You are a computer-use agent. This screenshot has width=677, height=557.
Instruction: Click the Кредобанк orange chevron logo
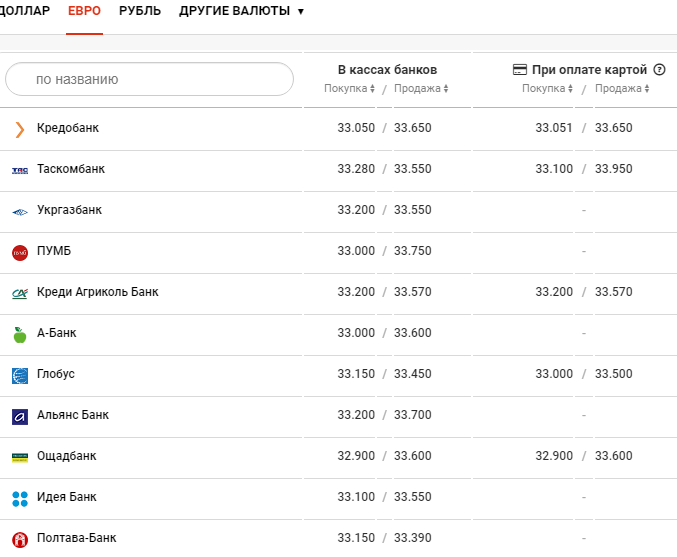20,129
